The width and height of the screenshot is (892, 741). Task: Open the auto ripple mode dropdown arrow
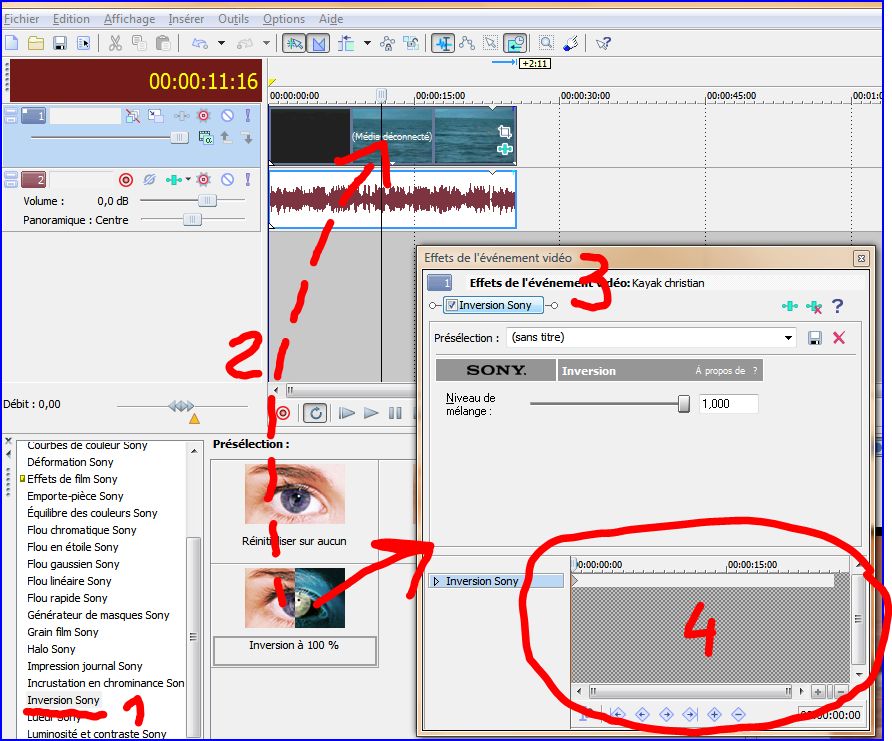pyautogui.click(x=367, y=43)
